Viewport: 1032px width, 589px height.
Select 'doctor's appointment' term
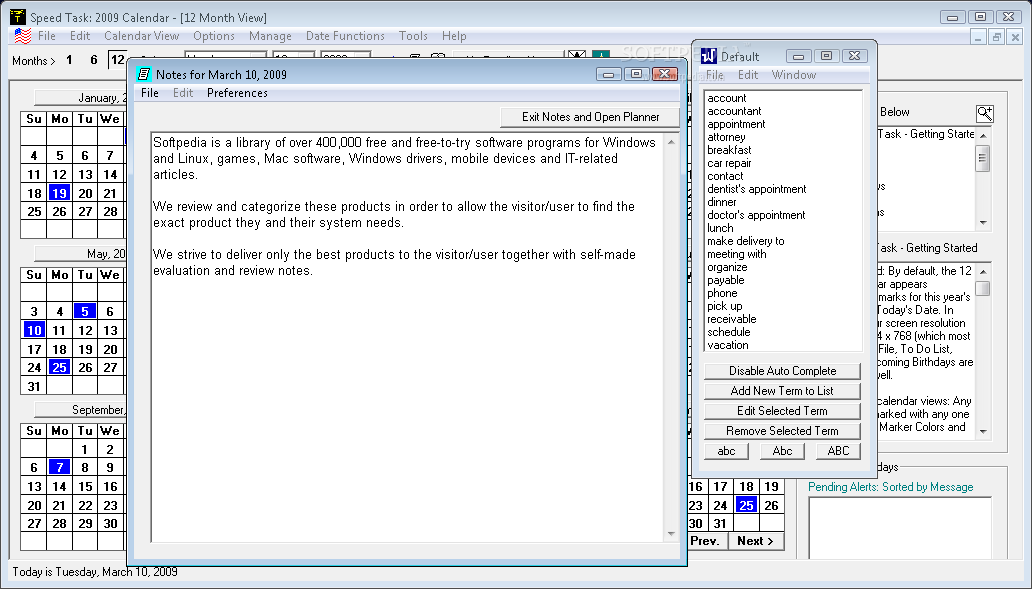click(x=756, y=215)
